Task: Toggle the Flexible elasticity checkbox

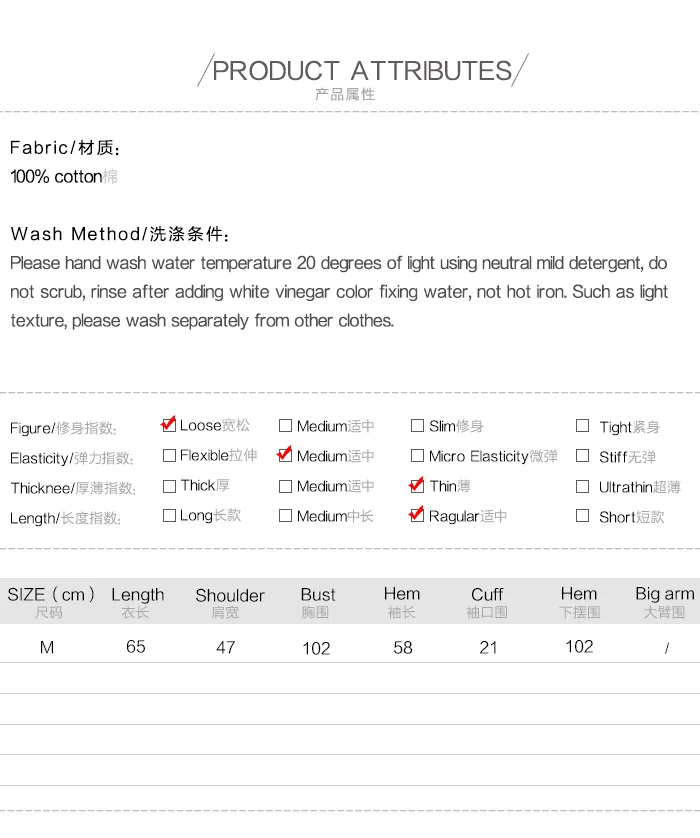Action: [169, 455]
